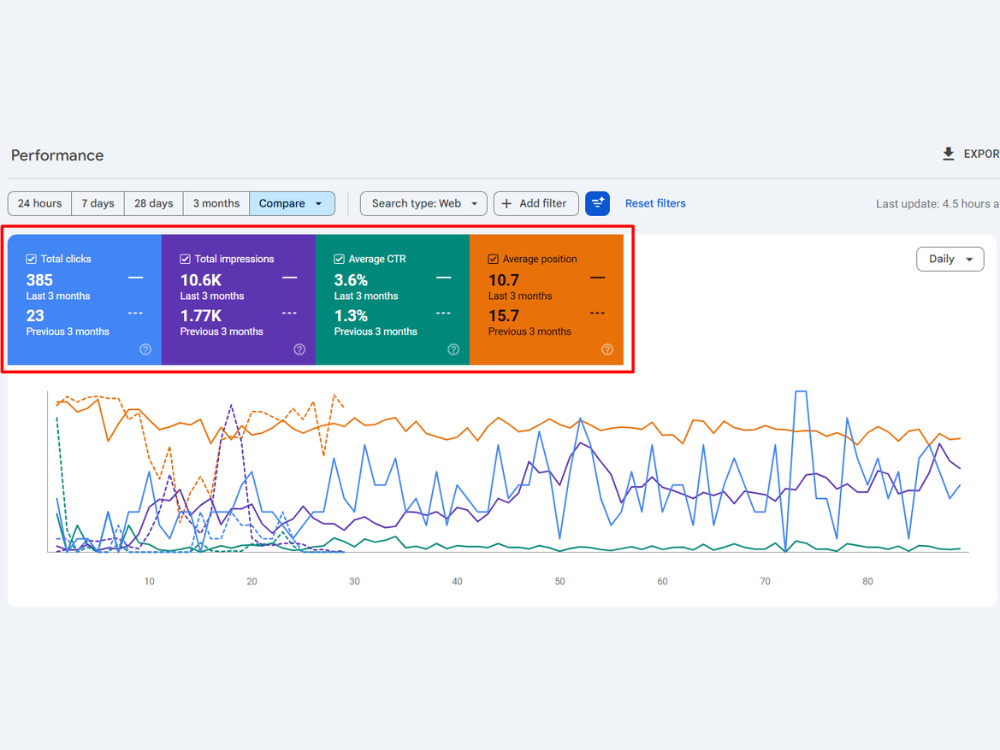Click the 1.3% previous CTR value
The image size is (1000, 750).
click(x=351, y=316)
